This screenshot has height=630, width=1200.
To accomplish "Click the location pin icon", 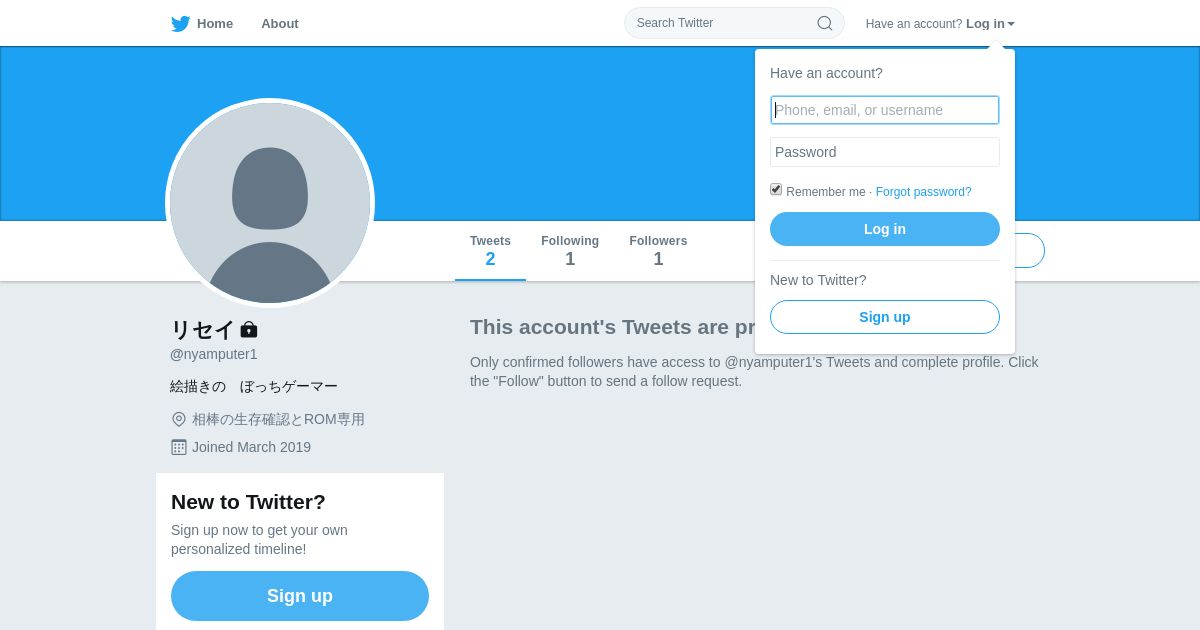I will (179, 420).
